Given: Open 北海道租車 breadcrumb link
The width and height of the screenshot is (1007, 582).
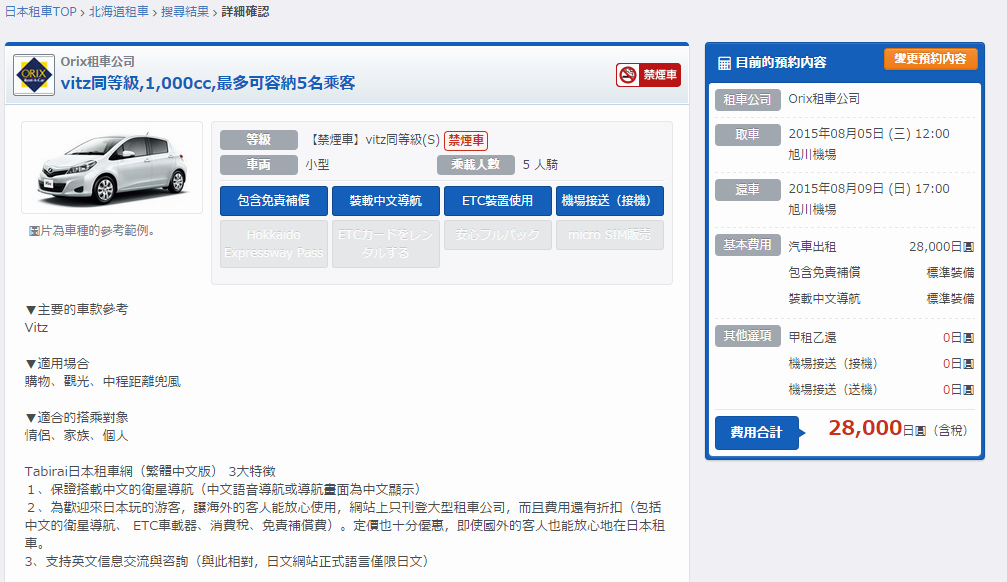Looking at the screenshot, I should pos(118,12).
